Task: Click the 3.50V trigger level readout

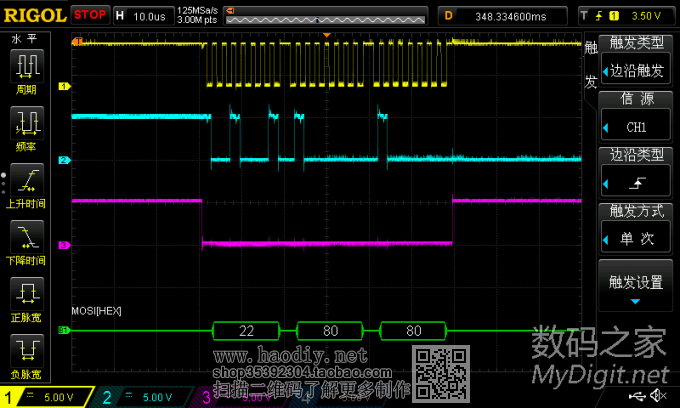Action: click(627, 15)
